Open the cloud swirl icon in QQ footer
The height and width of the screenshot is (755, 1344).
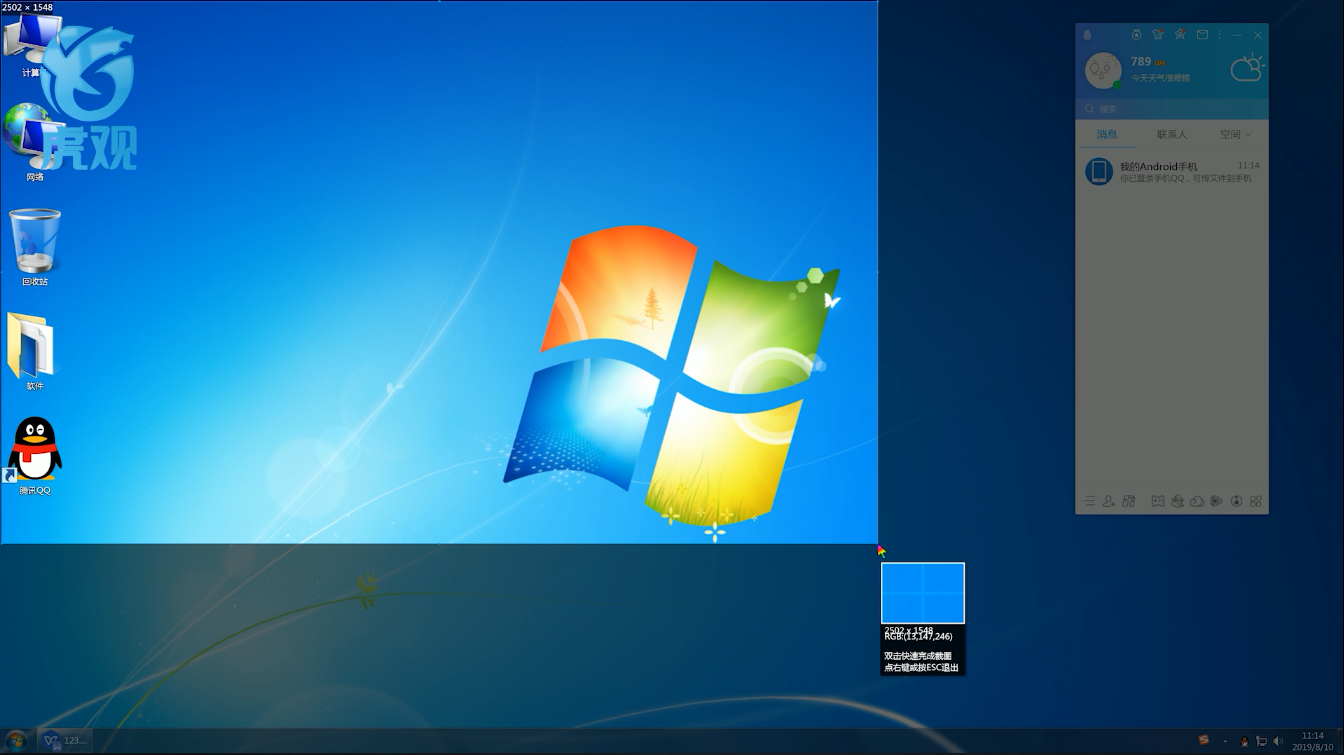click(x=1197, y=501)
